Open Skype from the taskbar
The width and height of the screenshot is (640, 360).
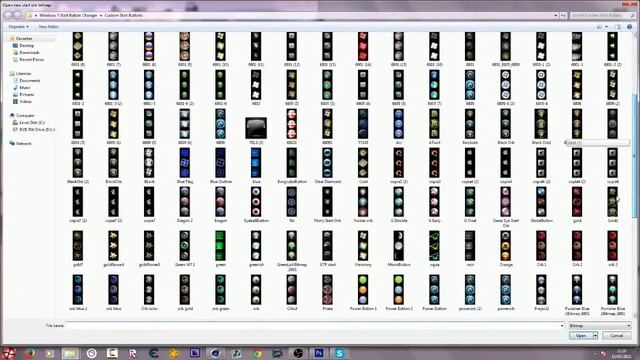(x=339, y=353)
